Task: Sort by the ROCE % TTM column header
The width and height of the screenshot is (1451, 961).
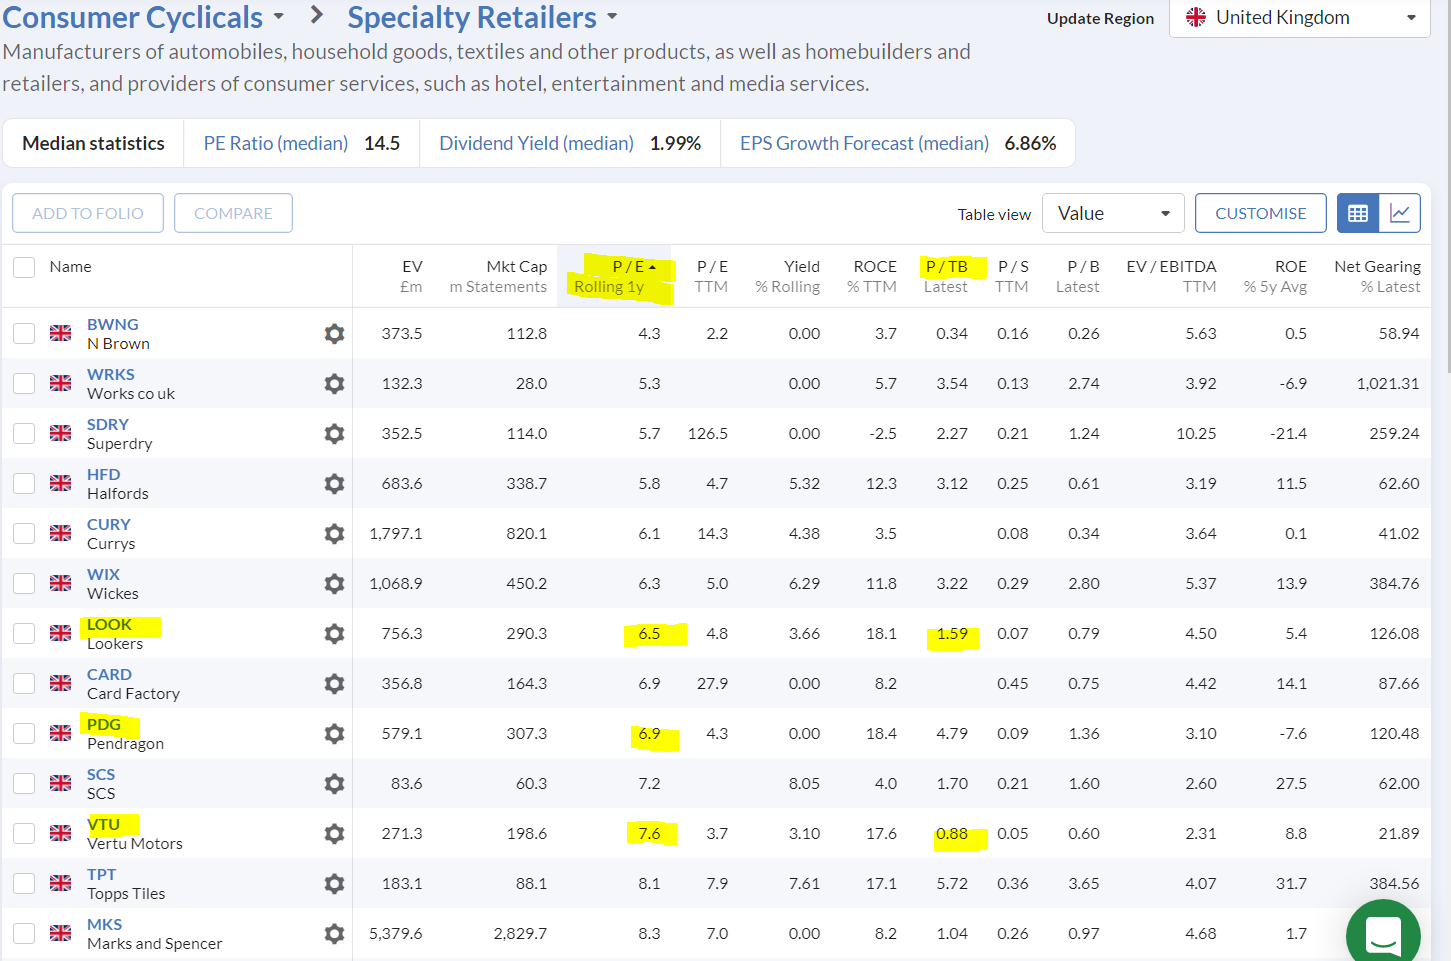Action: click(872, 277)
